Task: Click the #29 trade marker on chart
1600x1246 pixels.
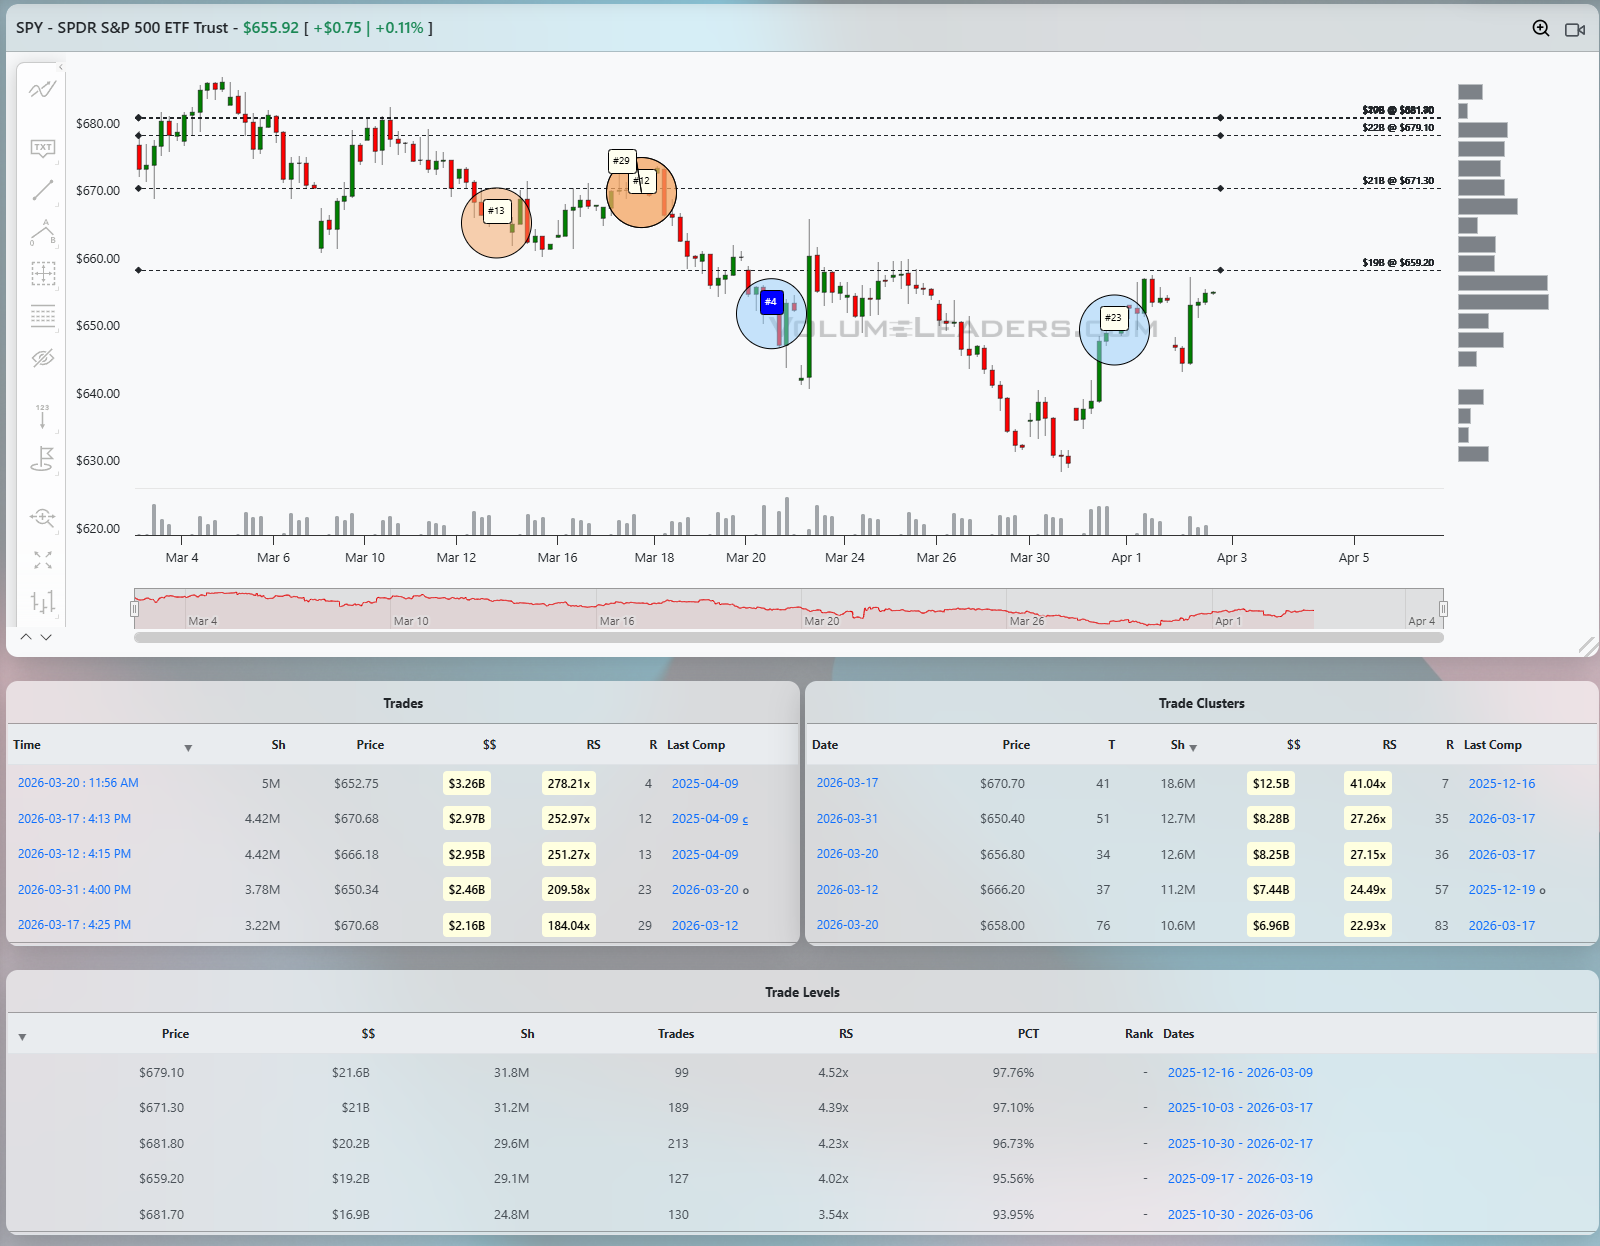Action: pos(622,160)
